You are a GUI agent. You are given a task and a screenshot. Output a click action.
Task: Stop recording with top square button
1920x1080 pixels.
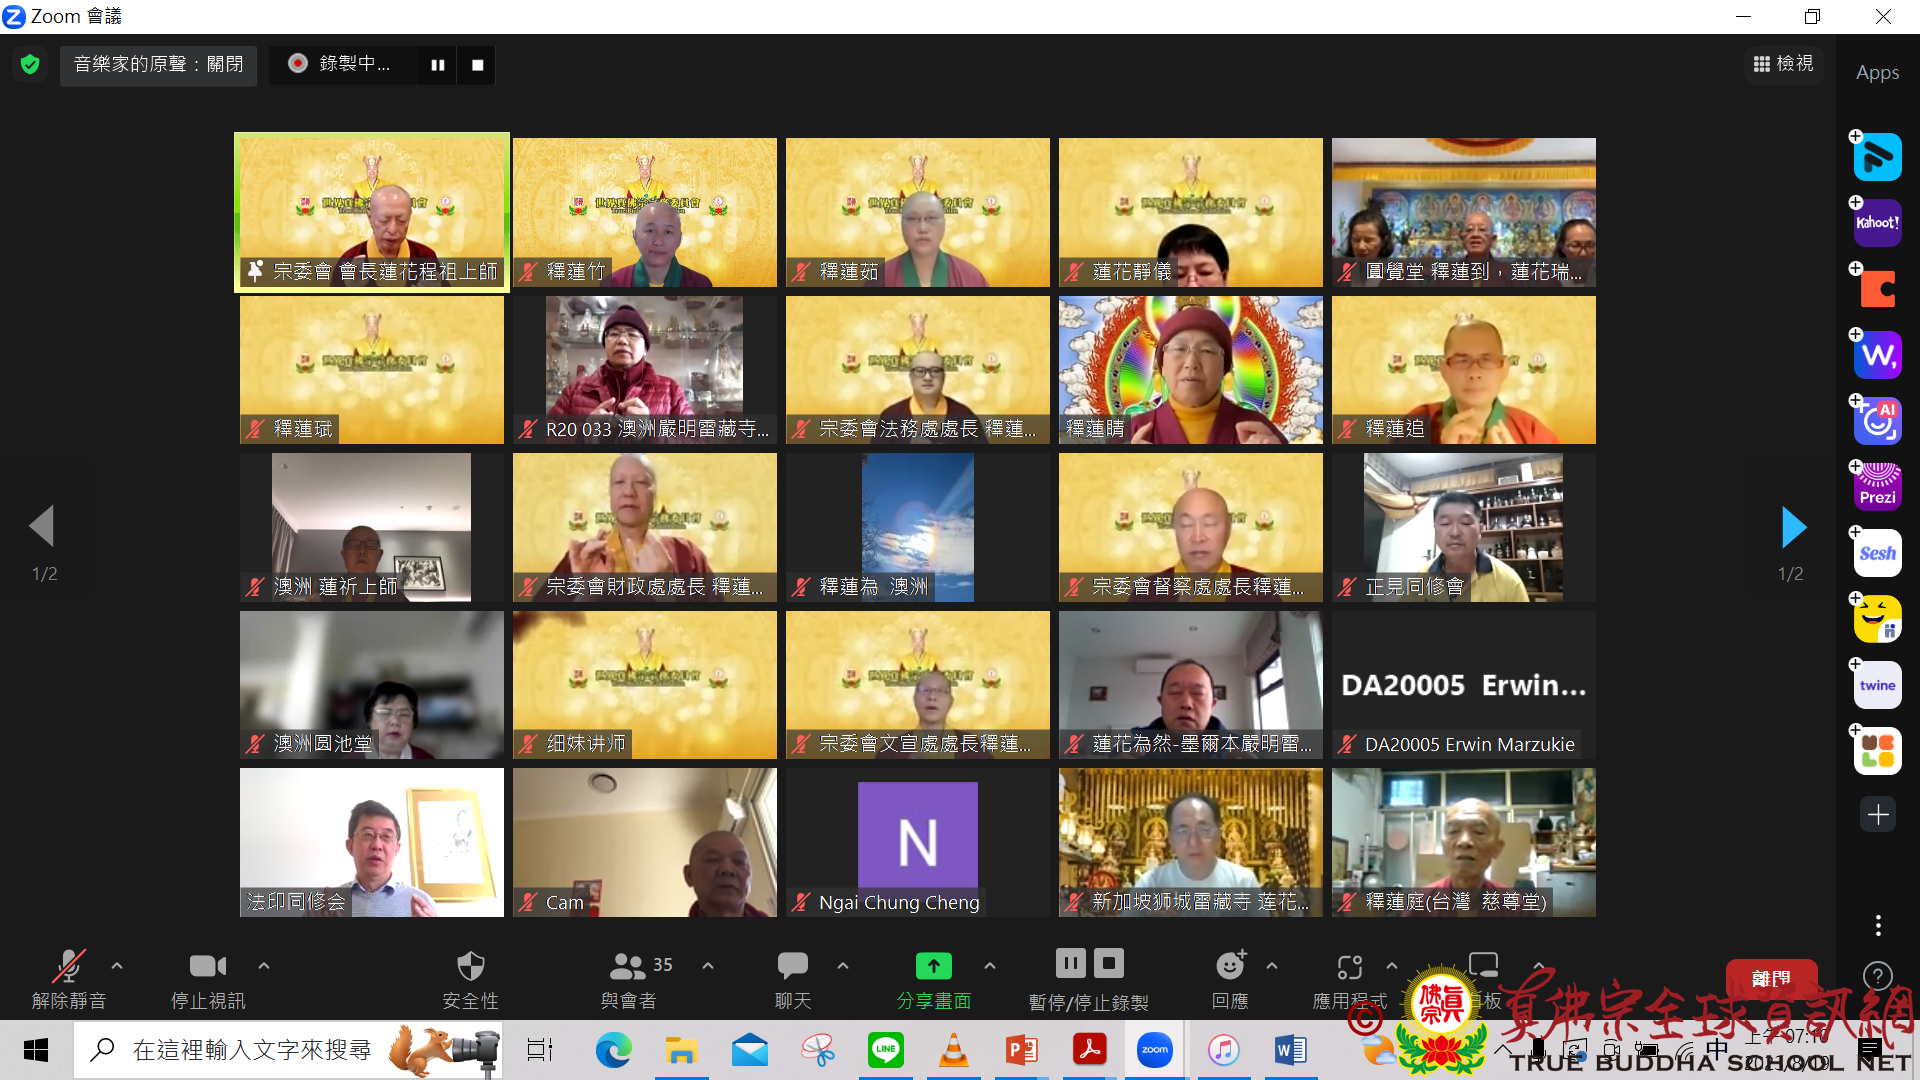(x=478, y=65)
